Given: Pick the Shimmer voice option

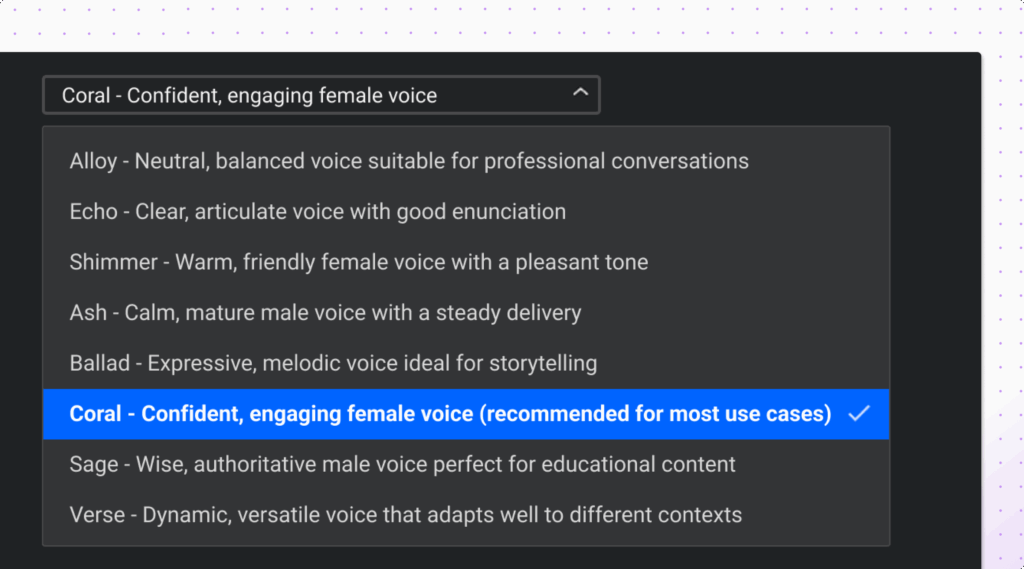Looking at the screenshot, I should point(358,262).
